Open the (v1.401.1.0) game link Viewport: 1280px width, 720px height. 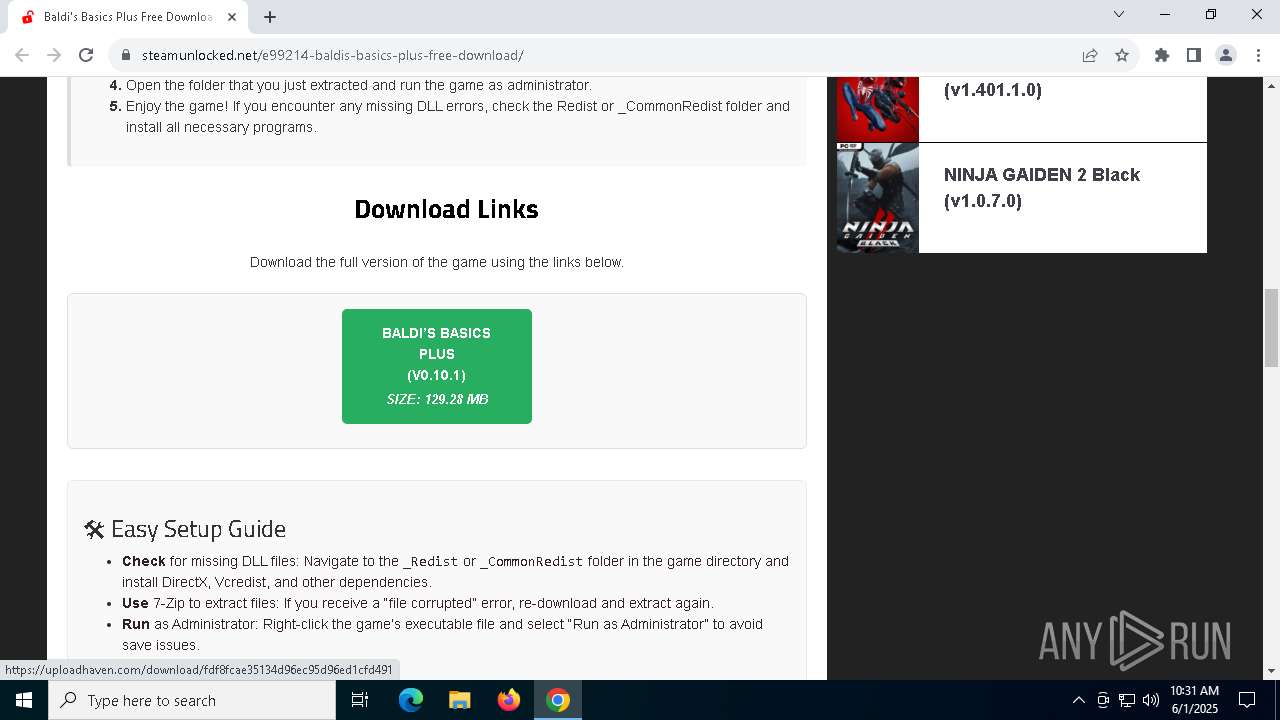pos(993,90)
